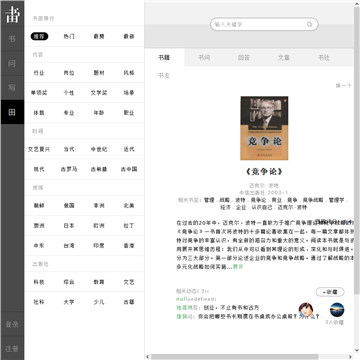Image resolution: width=360 pixels, height=360 pixels.
Task: Filter by 近代 time period
Action: (129, 149)
